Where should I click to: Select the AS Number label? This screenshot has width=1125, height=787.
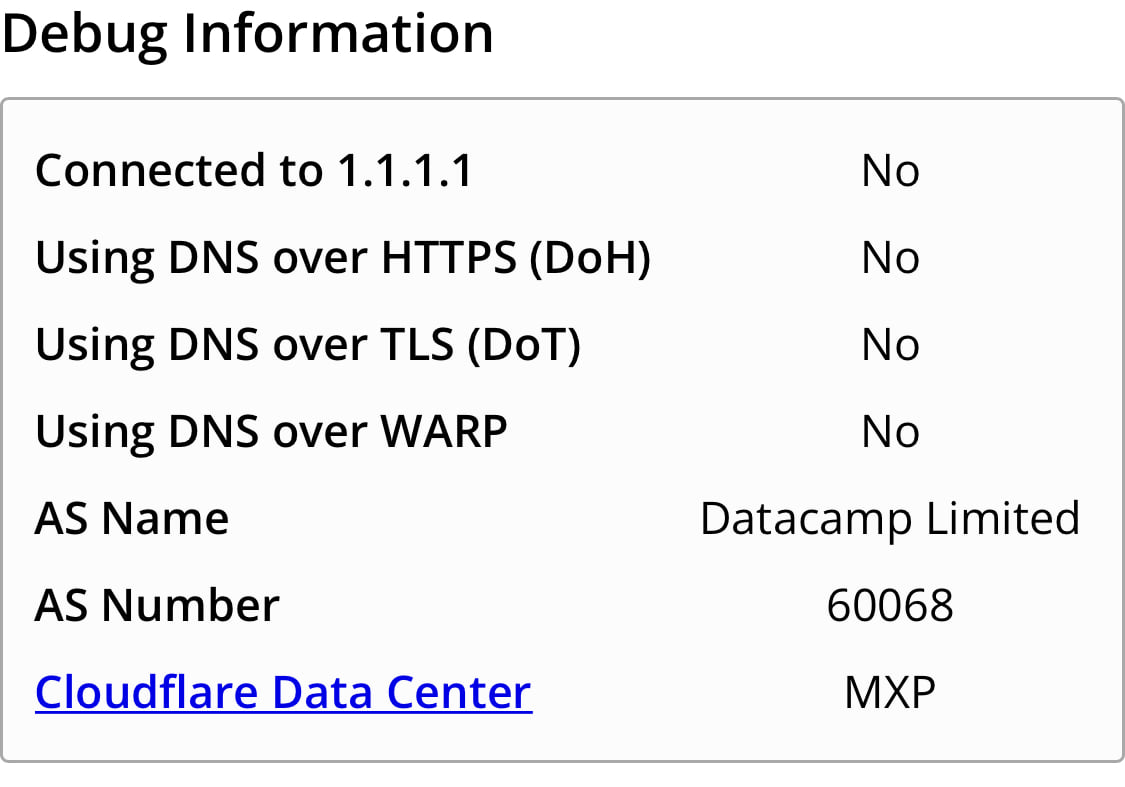[x=157, y=605]
